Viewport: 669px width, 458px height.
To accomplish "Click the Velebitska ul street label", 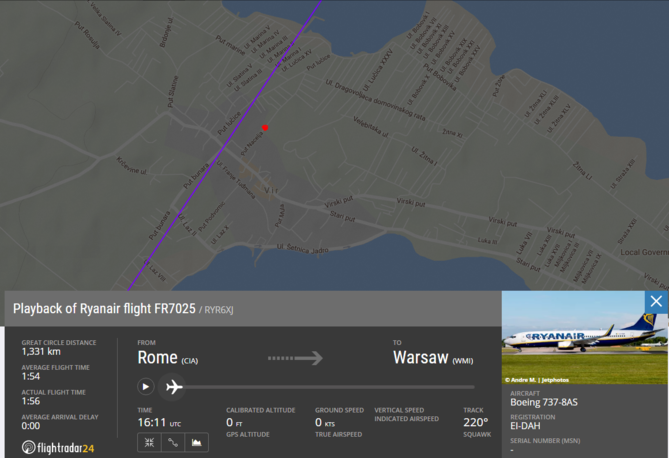I will pos(370,127).
